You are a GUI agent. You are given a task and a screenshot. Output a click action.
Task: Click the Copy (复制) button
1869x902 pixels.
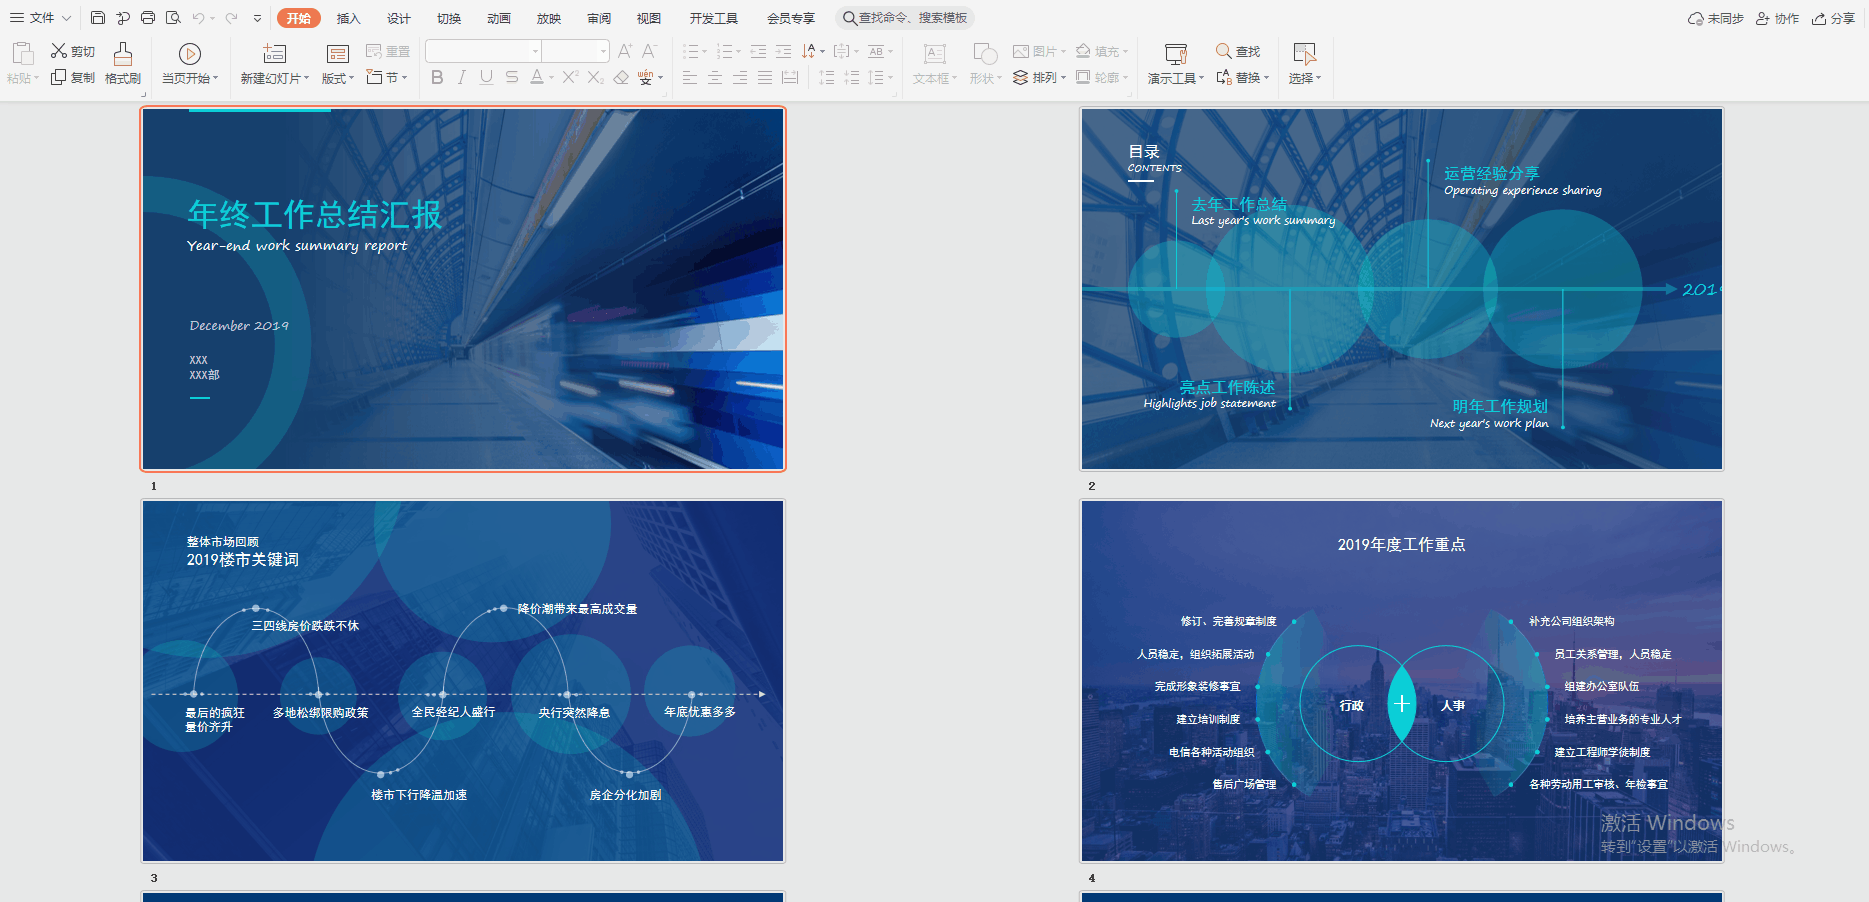(72, 77)
